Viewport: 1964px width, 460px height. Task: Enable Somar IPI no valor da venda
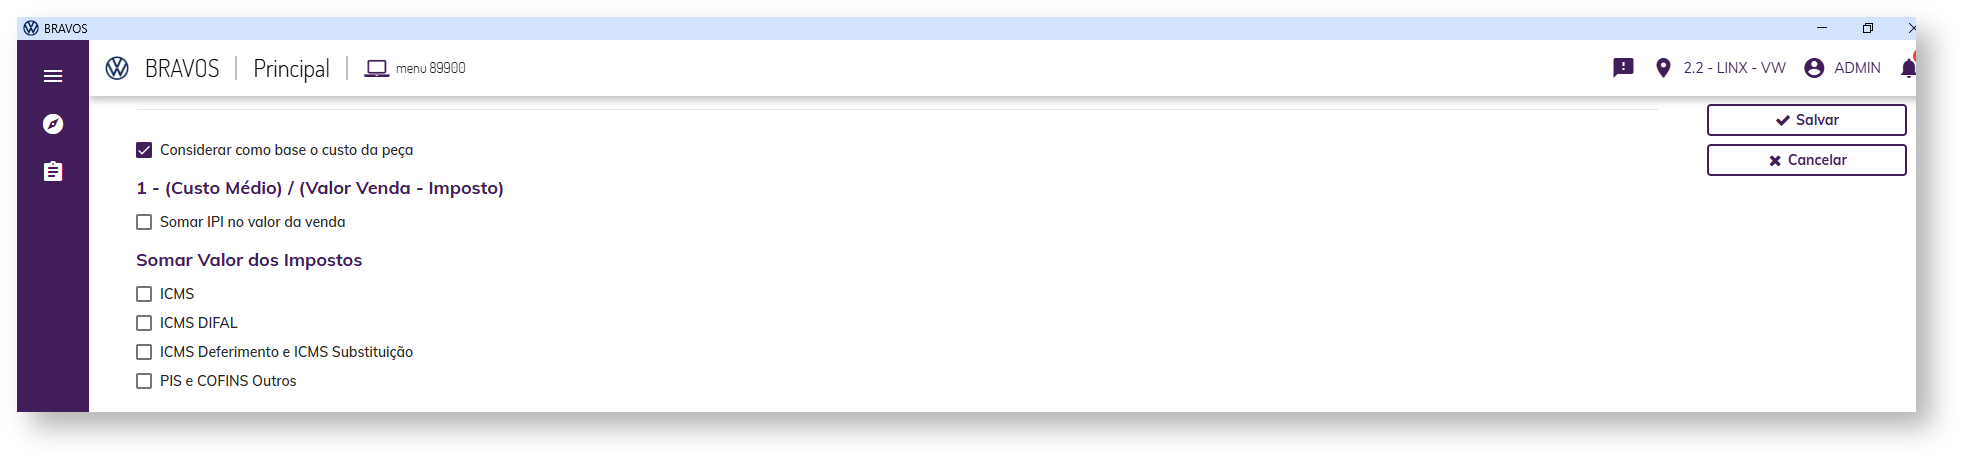144,222
